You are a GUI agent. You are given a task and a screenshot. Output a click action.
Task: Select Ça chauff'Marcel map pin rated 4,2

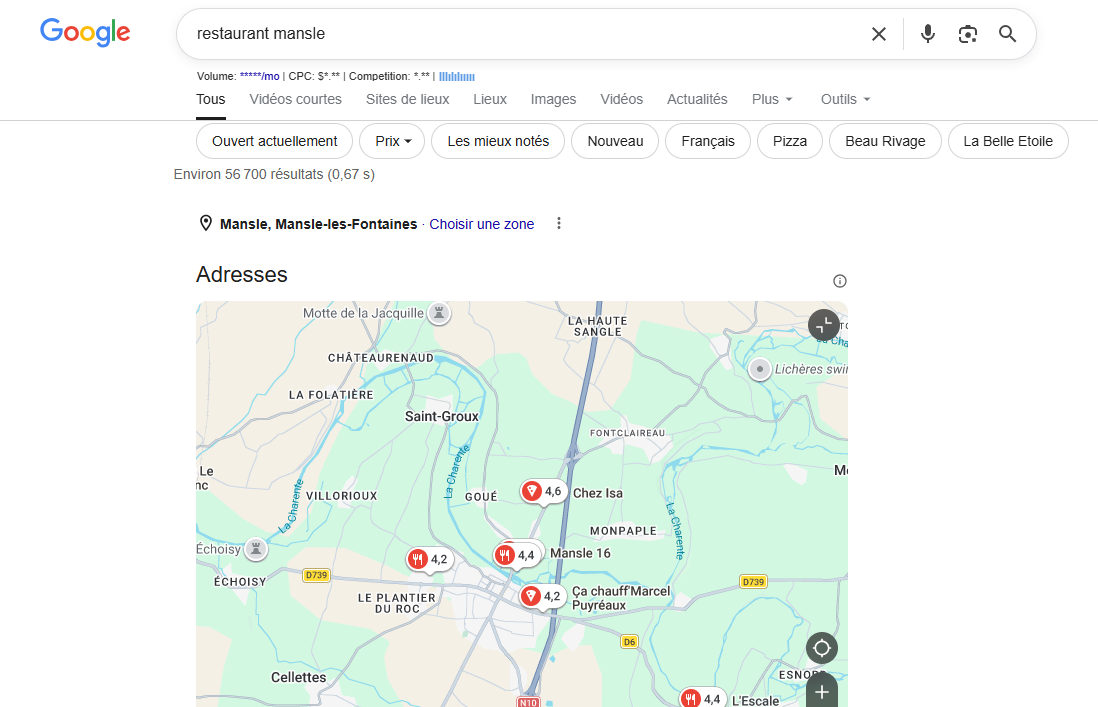542,596
